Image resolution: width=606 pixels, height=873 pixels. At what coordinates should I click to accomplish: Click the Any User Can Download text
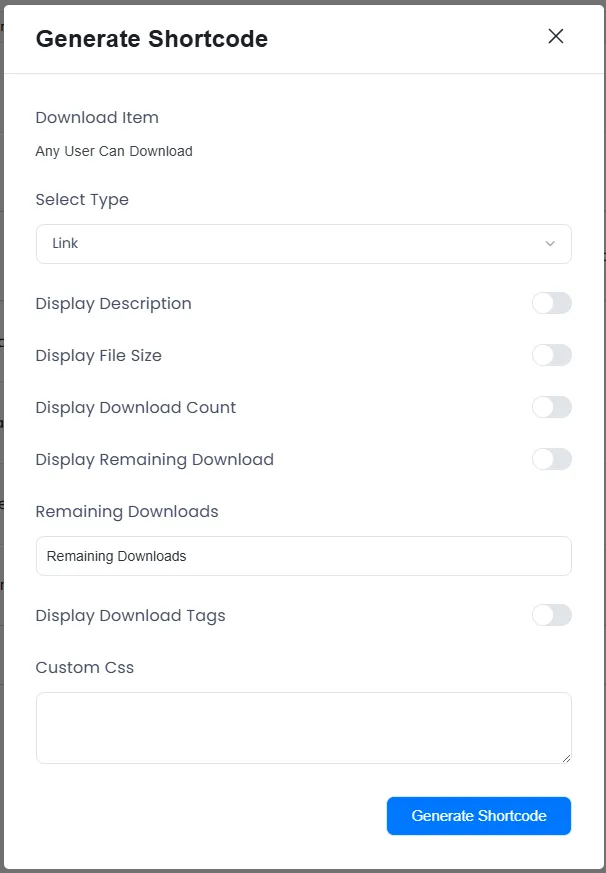tap(114, 152)
